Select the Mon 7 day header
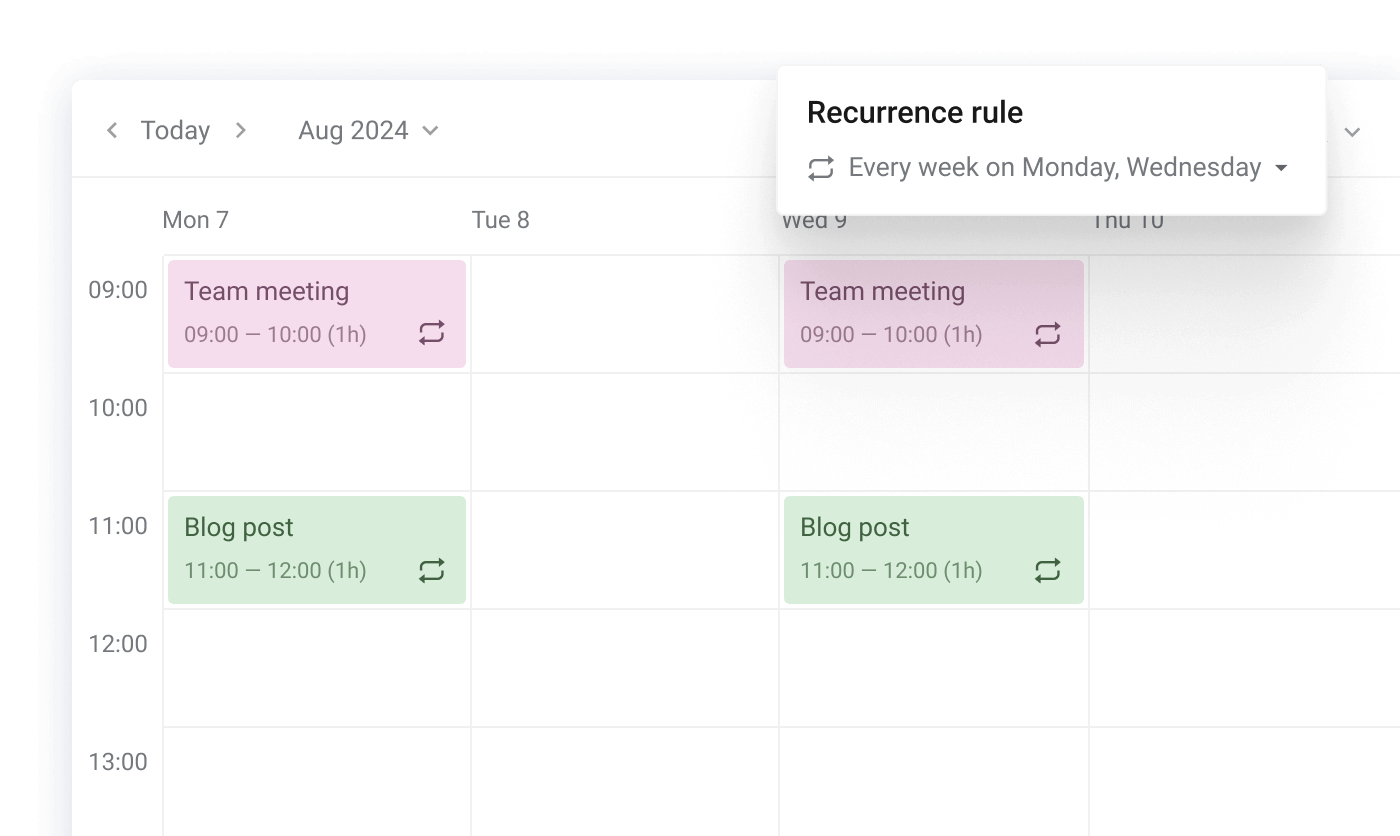 (196, 219)
